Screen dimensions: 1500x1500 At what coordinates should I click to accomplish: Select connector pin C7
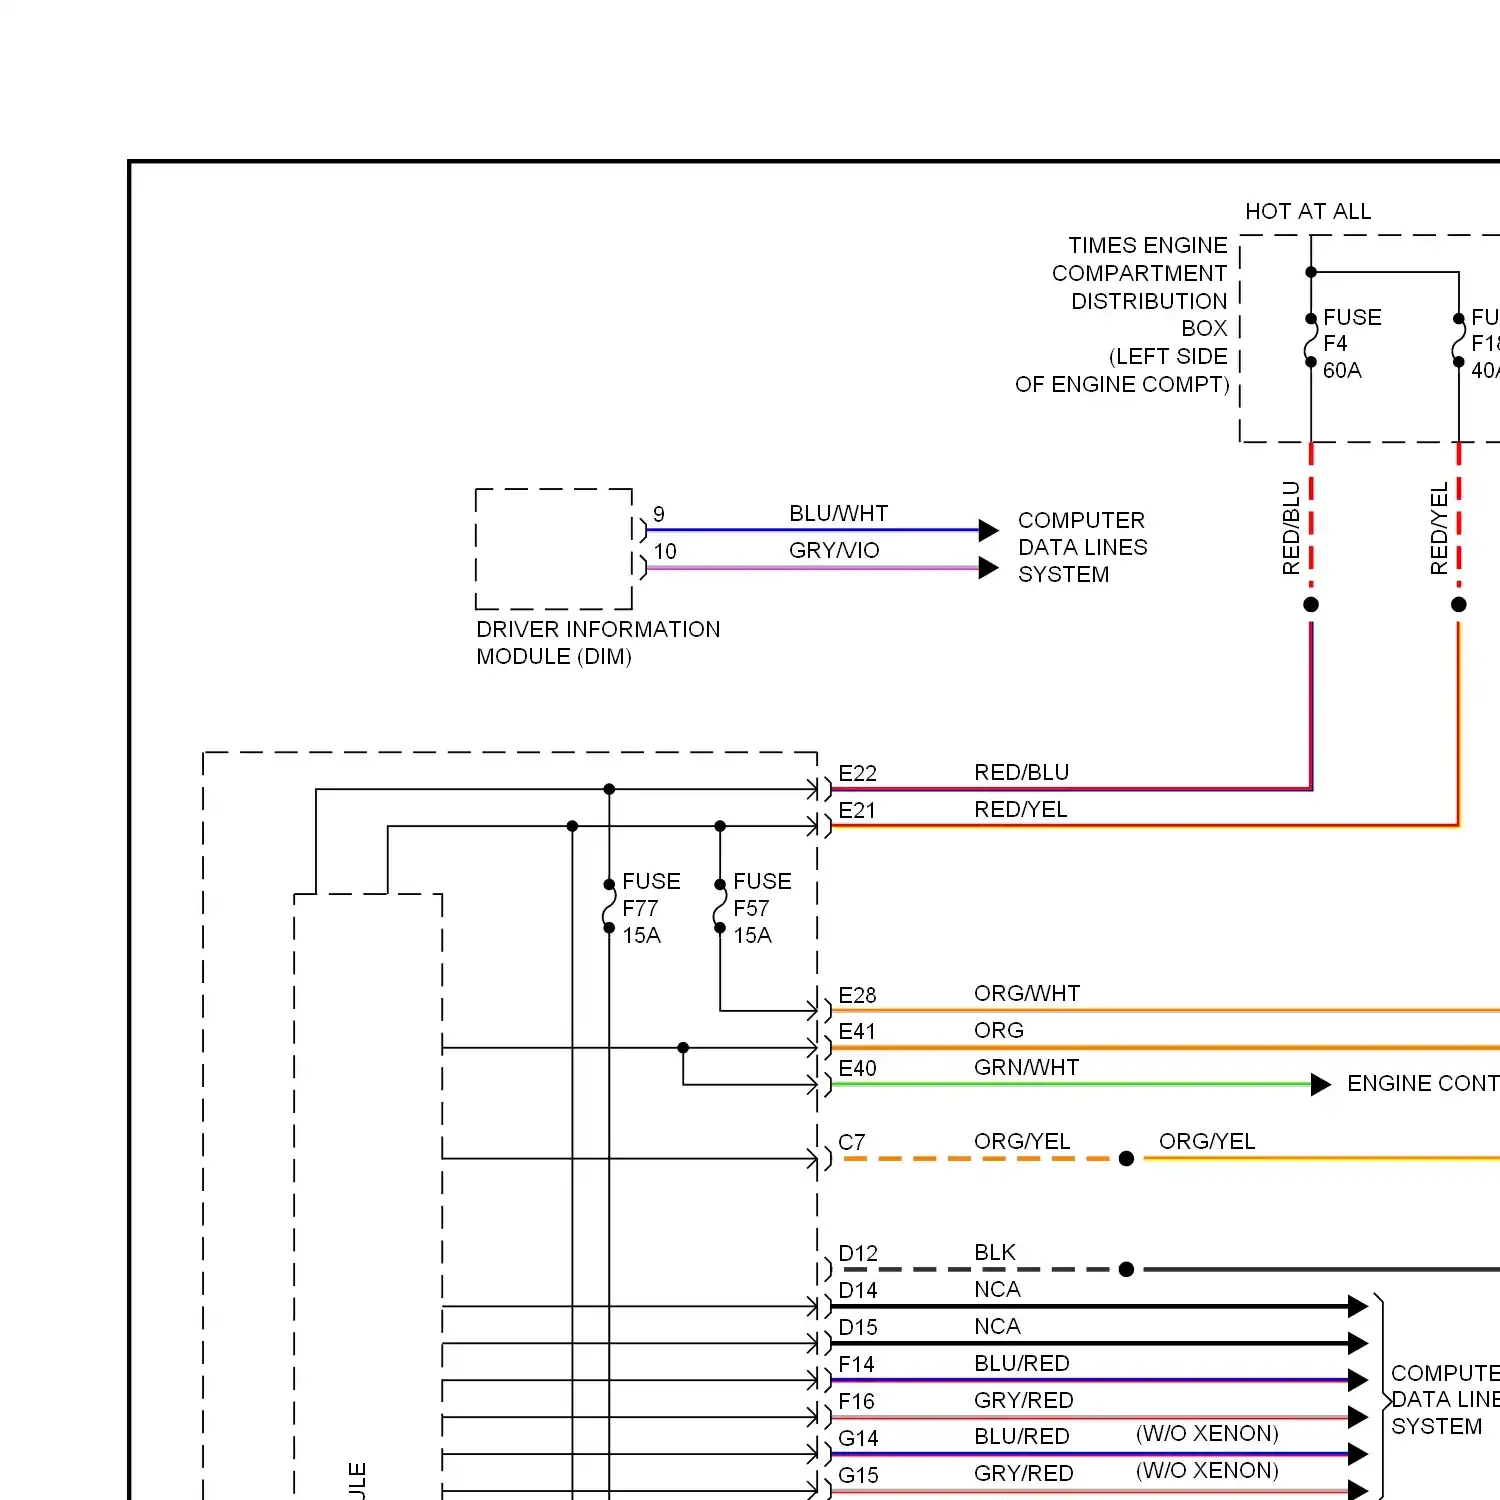(851, 1142)
